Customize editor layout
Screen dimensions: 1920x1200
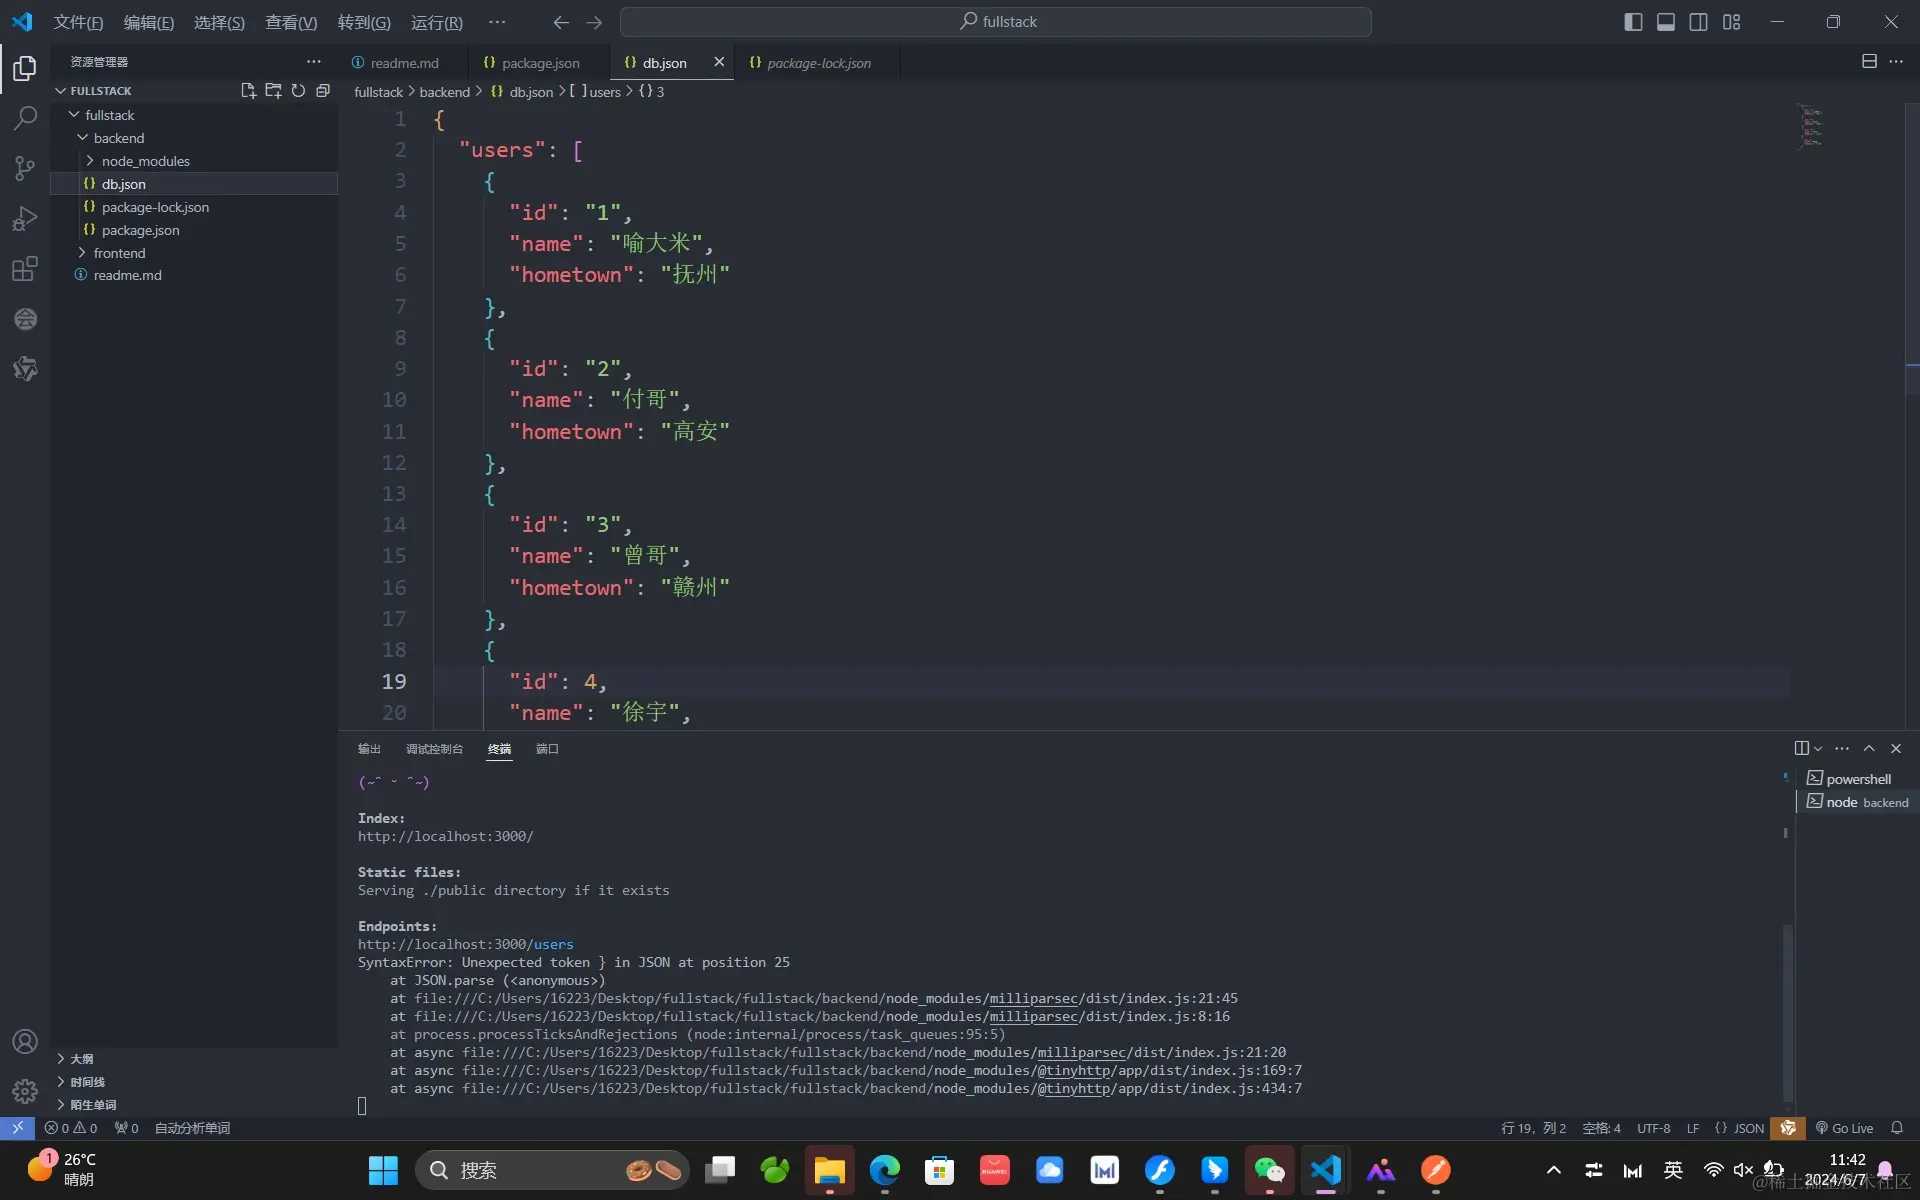tap(1732, 22)
